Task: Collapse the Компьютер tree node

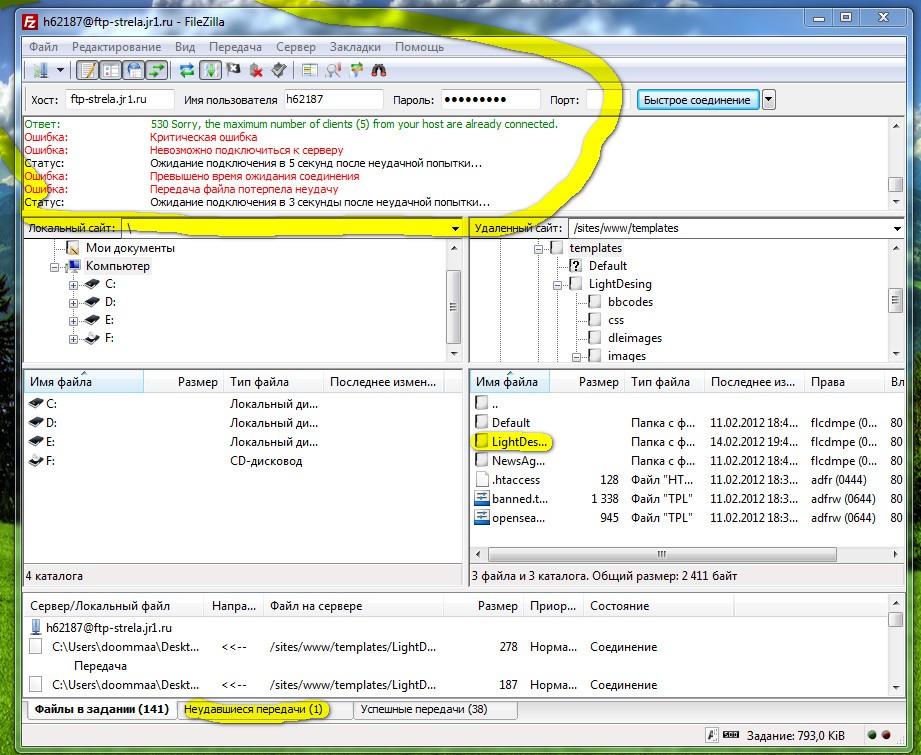Action: 55,267
